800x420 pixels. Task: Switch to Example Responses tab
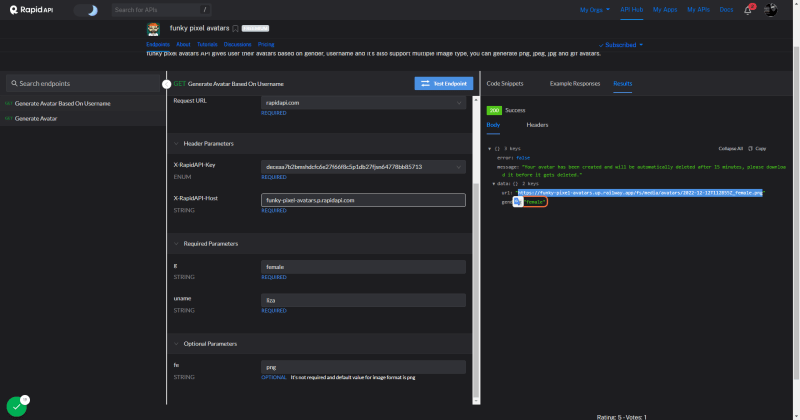tap(574, 83)
